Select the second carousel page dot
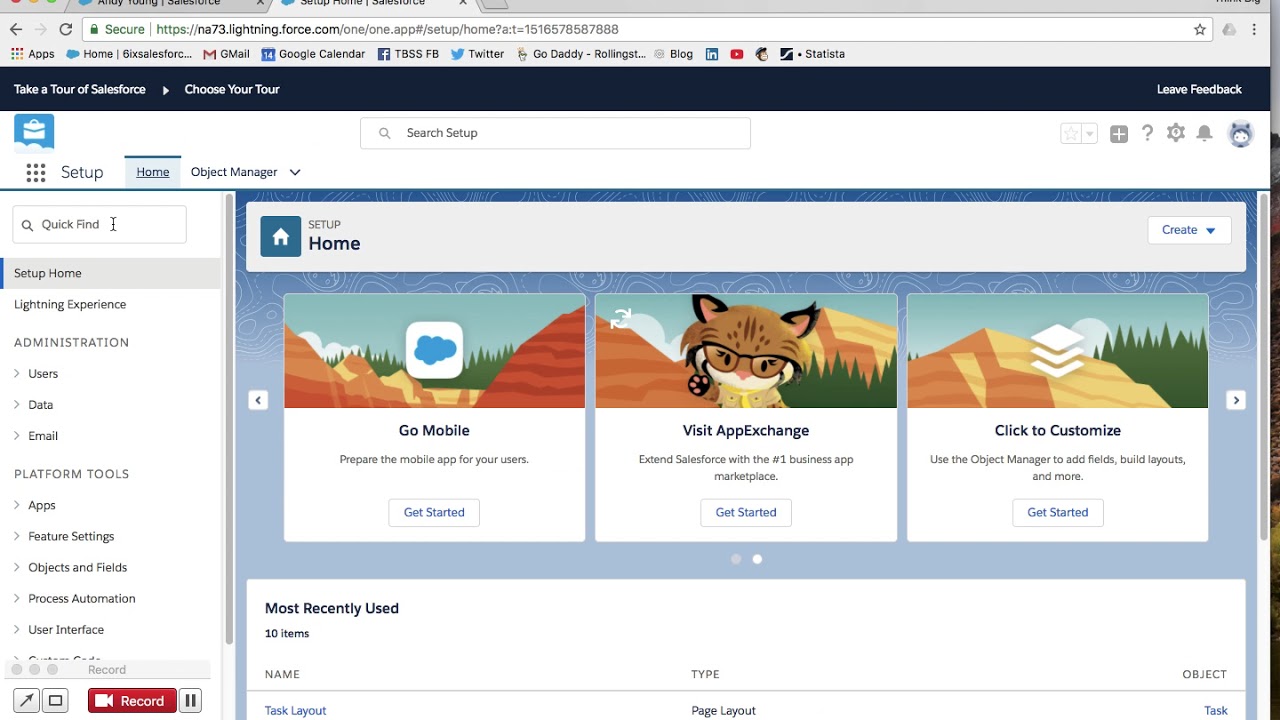1280x720 pixels. tap(757, 559)
